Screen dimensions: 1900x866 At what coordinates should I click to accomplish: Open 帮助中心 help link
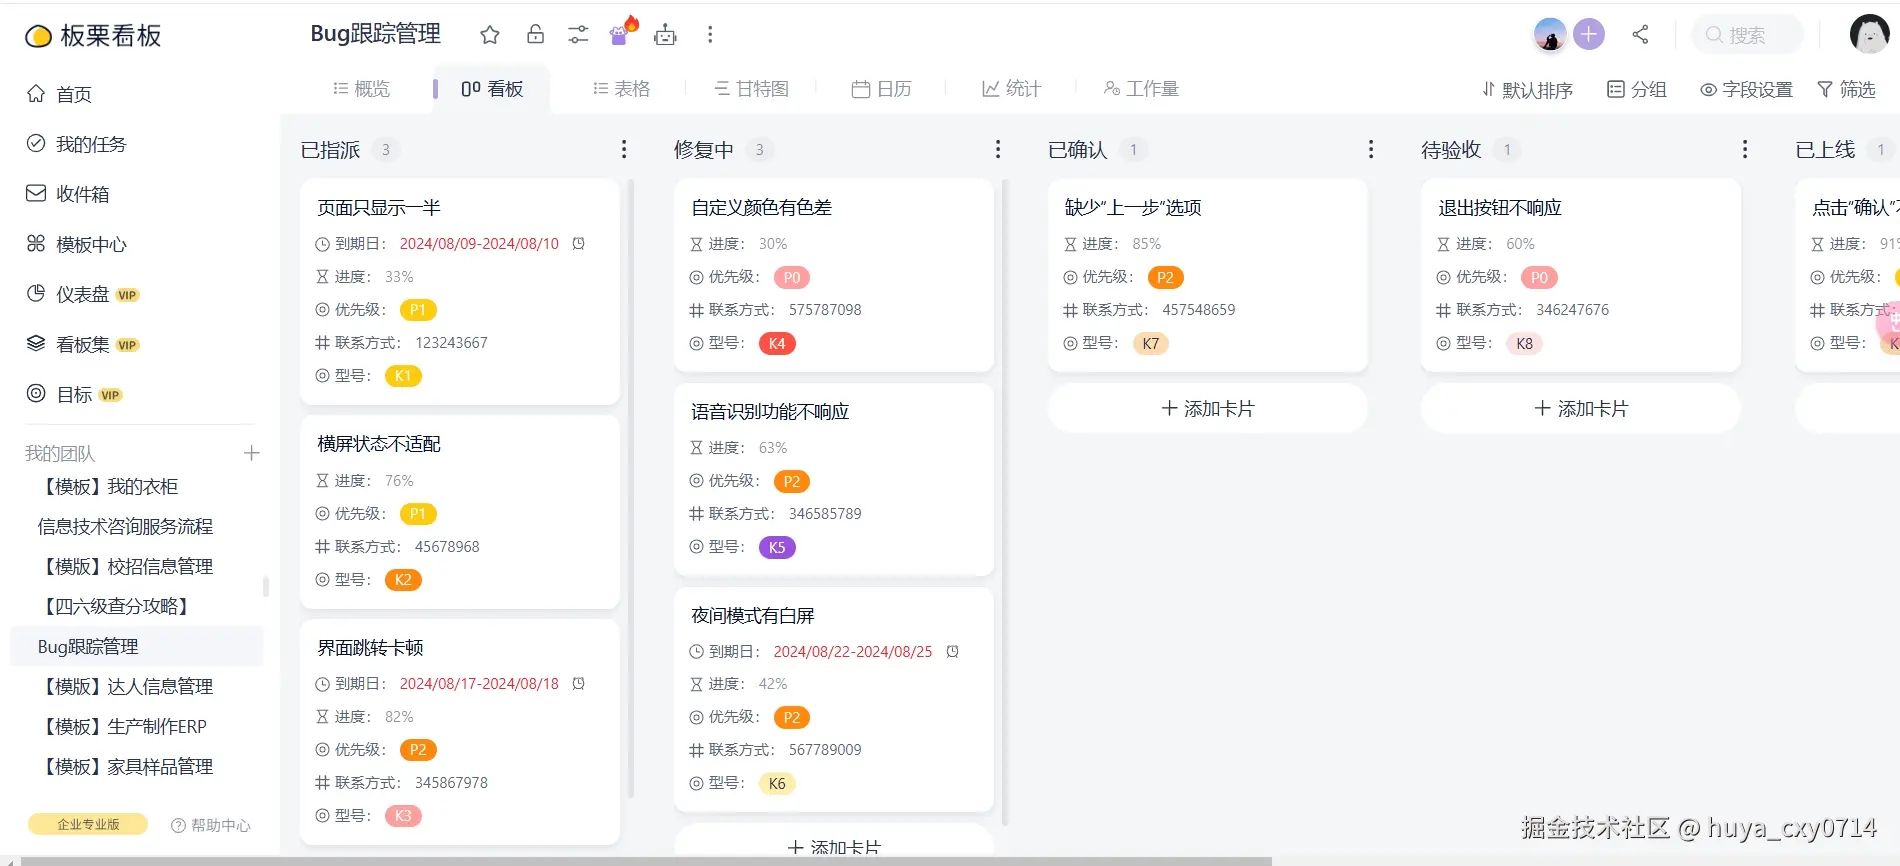pos(211,825)
